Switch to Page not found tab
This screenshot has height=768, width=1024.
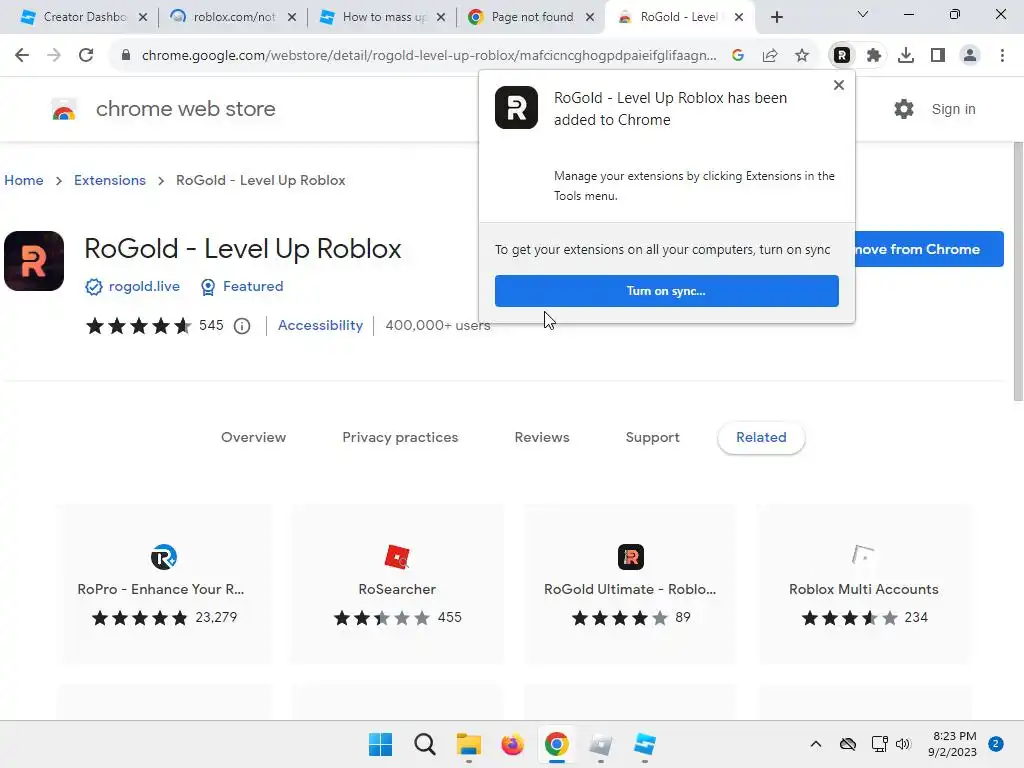[x=531, y=17]
